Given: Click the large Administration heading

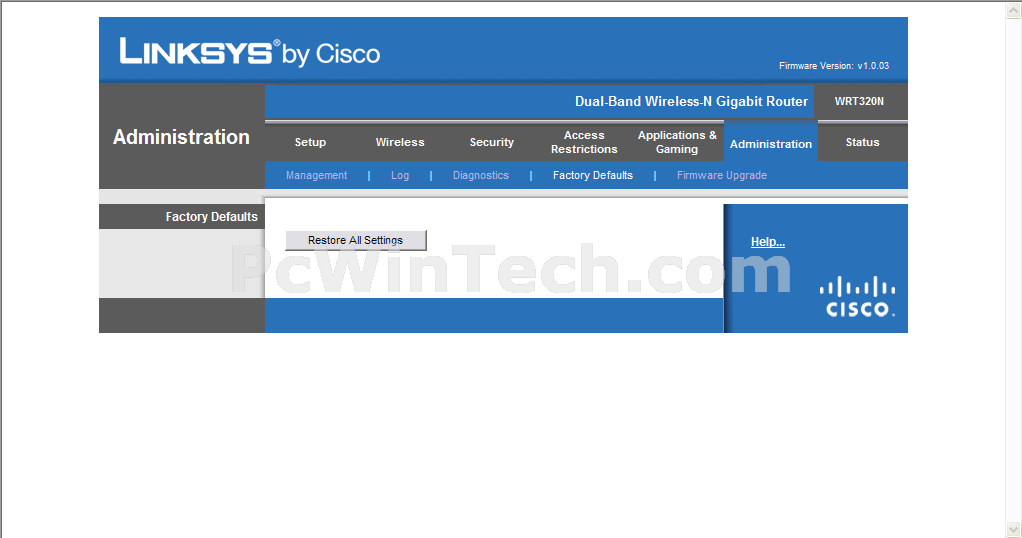Looking at the screenshot, I should click(x=181, y=137).
